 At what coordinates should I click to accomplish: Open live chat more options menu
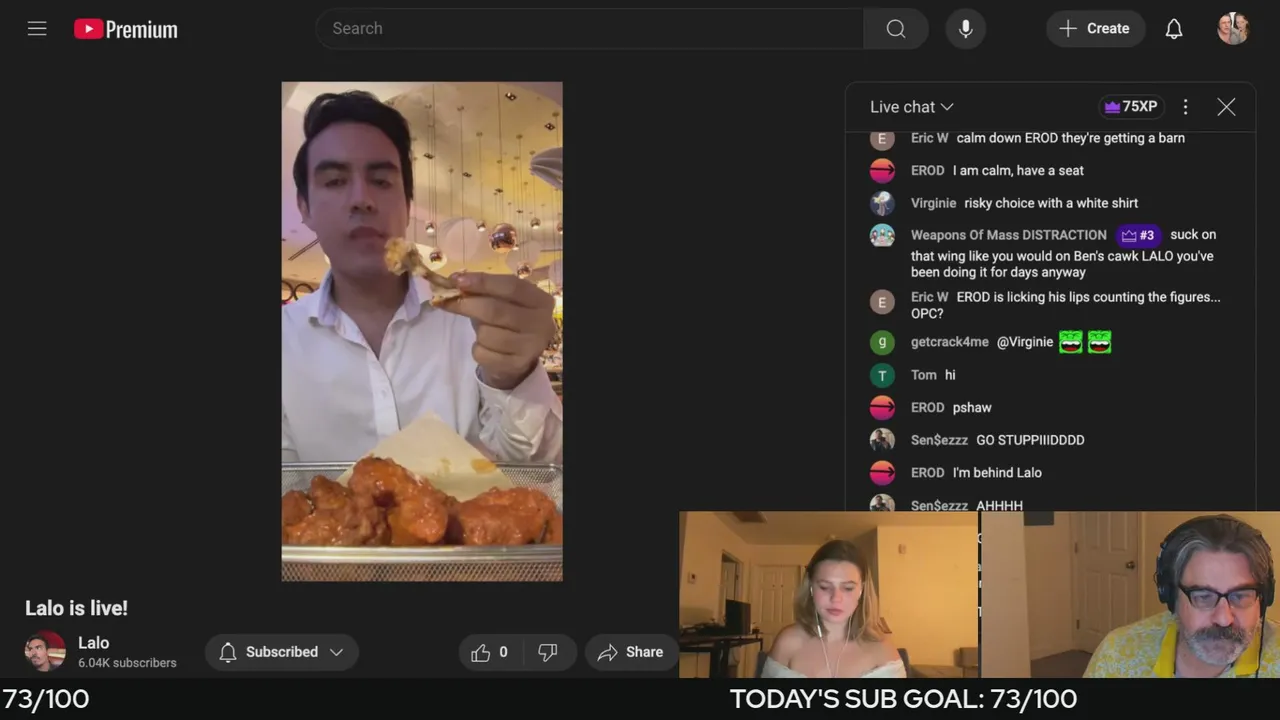pos(1185,107)
